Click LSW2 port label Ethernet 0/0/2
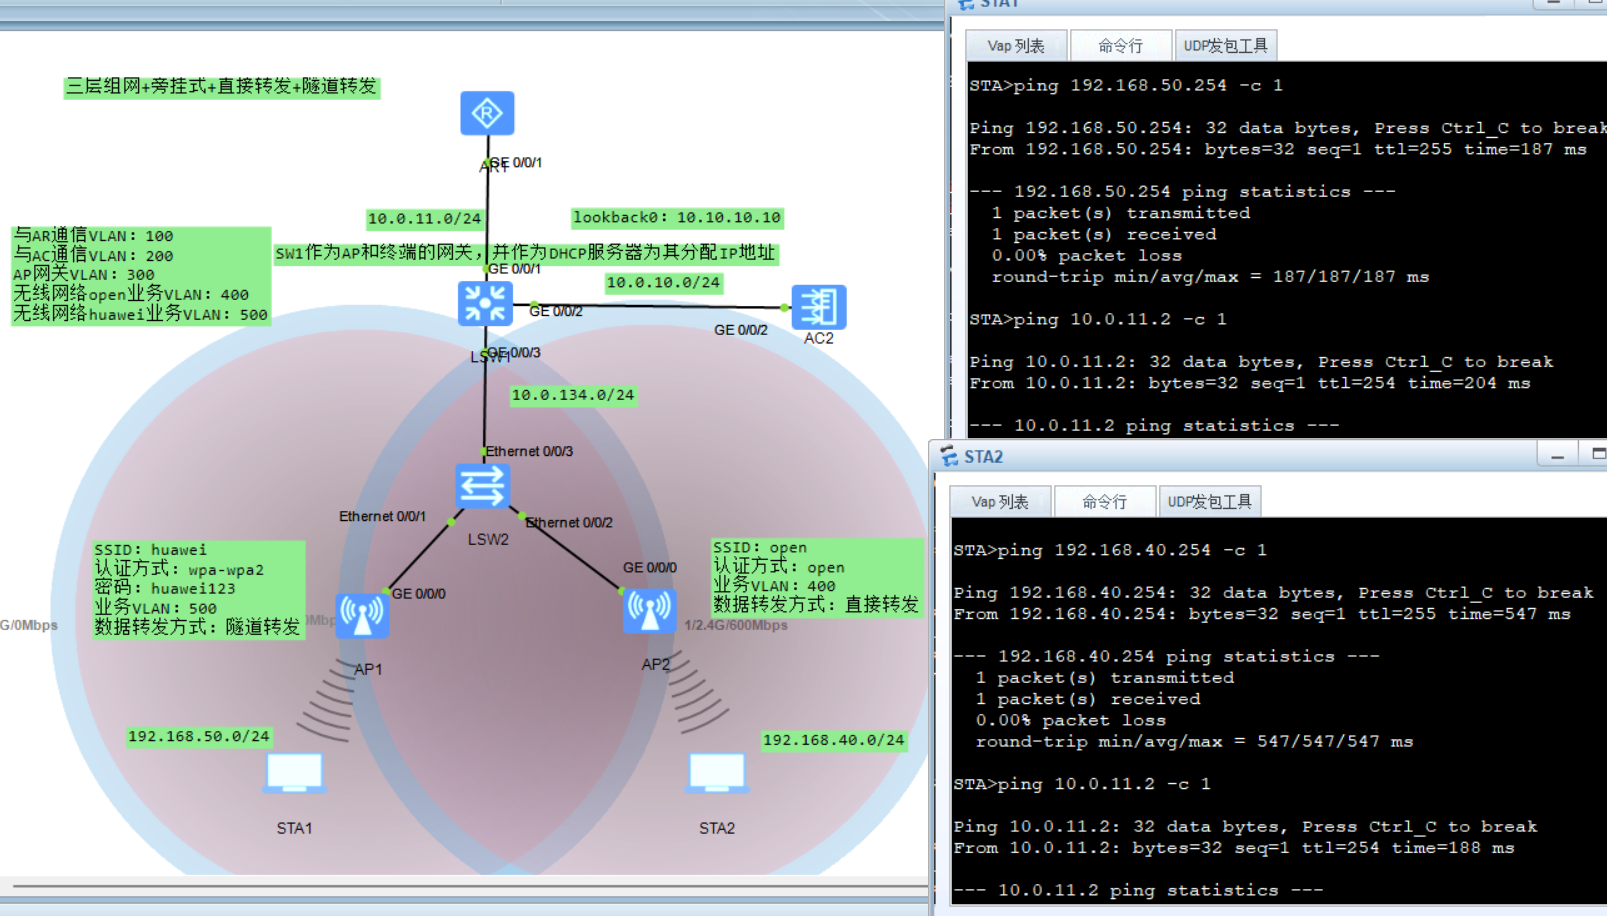The image size is (1607, 916). (x=569, y=523)
